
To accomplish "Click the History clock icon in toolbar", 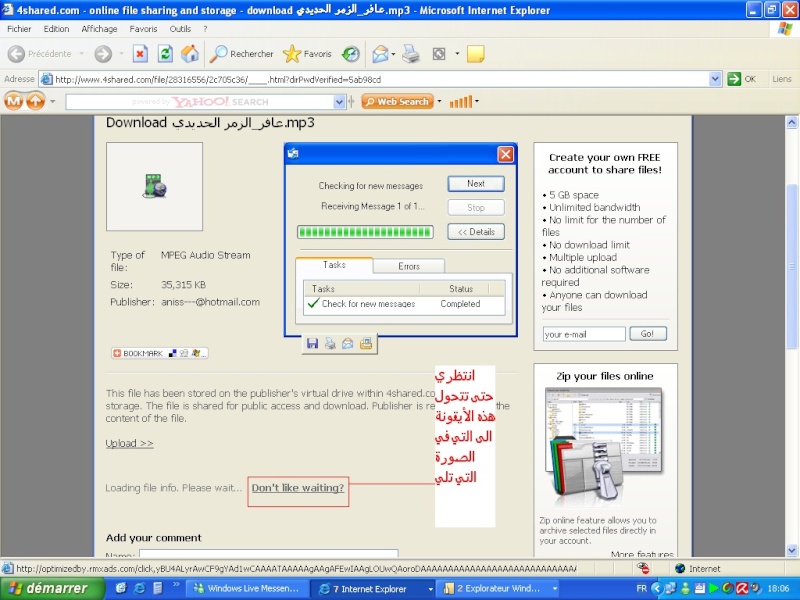I will pyautogui.click(x=351, y=54).
